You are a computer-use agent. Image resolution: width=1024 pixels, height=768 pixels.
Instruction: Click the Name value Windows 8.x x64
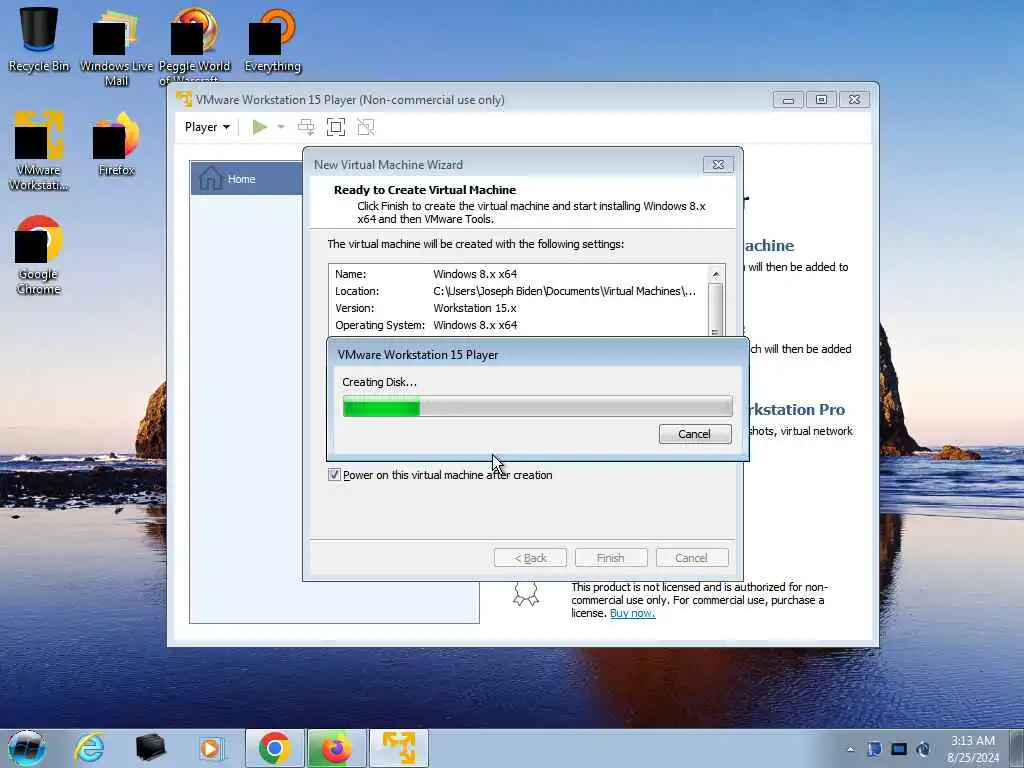click(x=475, y=274)
